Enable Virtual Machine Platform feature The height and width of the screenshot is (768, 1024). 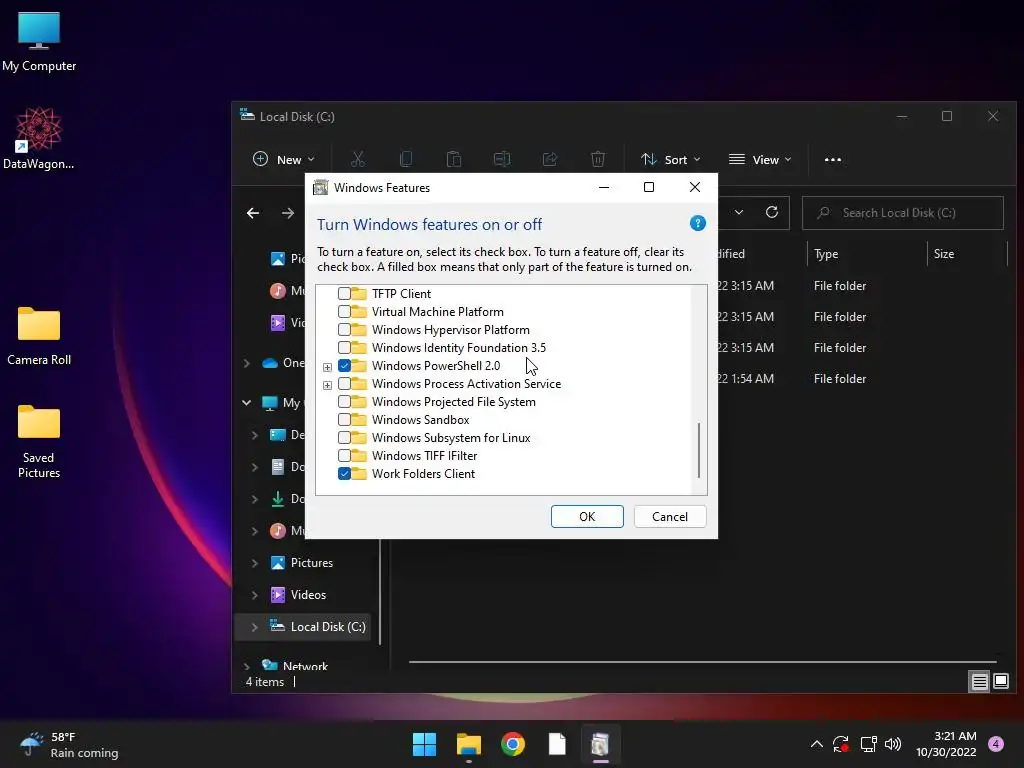coord(344,312)
